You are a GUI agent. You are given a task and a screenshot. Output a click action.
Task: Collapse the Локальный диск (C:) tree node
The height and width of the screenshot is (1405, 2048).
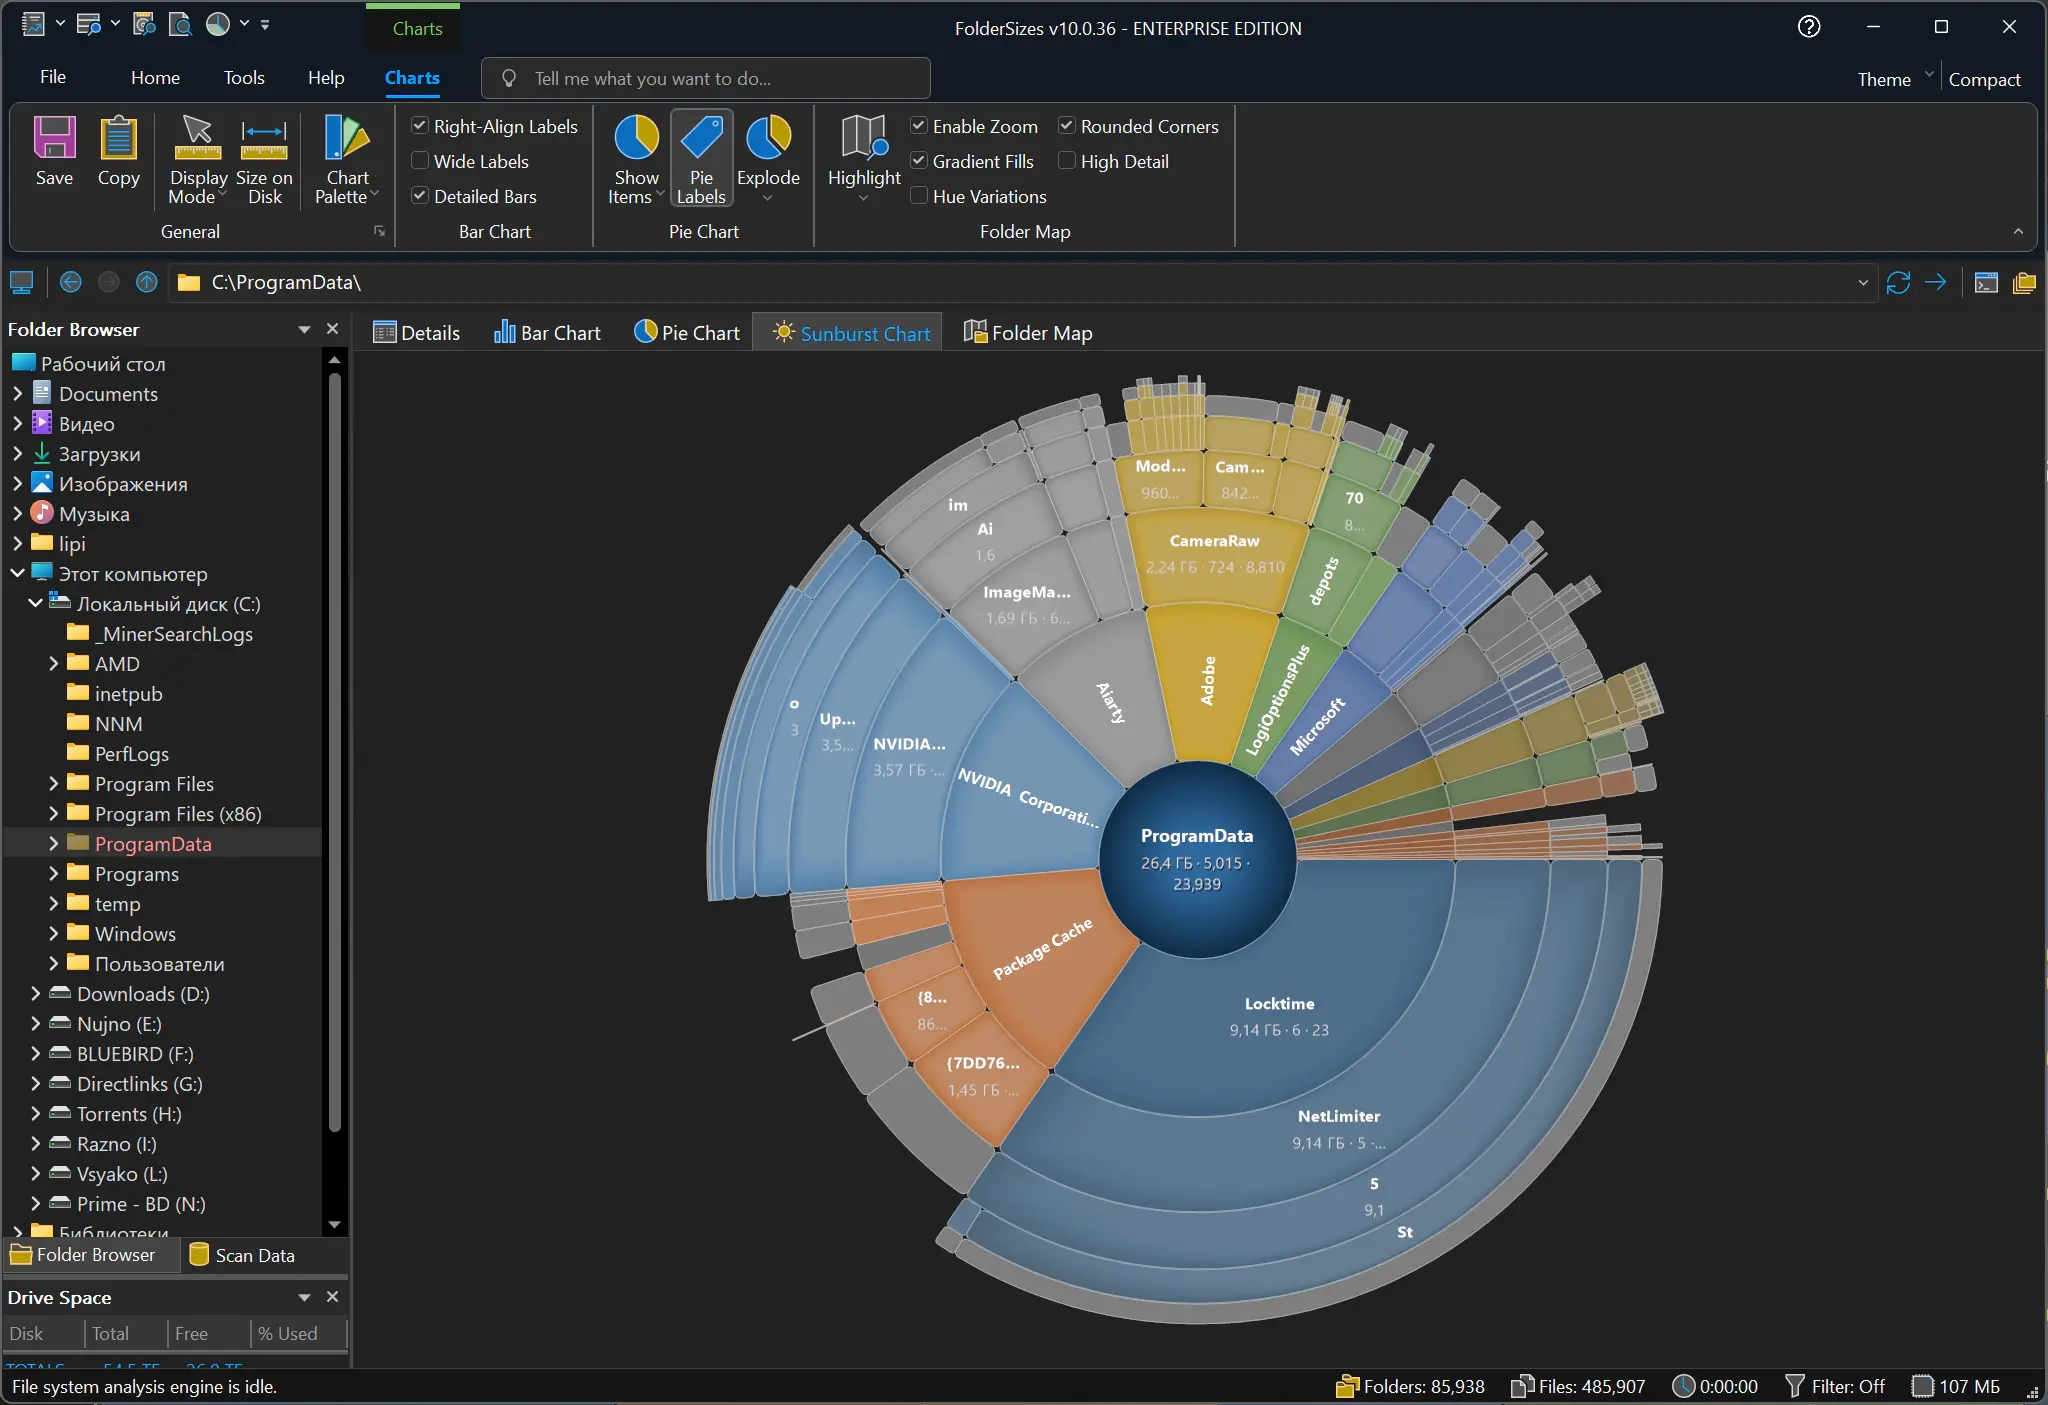point(35,604)
